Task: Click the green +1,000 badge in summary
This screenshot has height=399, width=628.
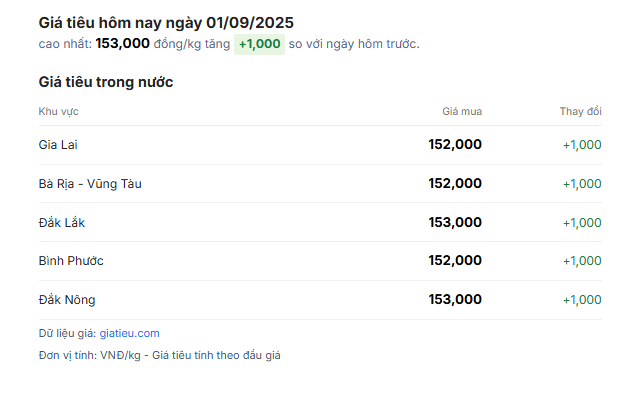Action: [x=260, y=44]
